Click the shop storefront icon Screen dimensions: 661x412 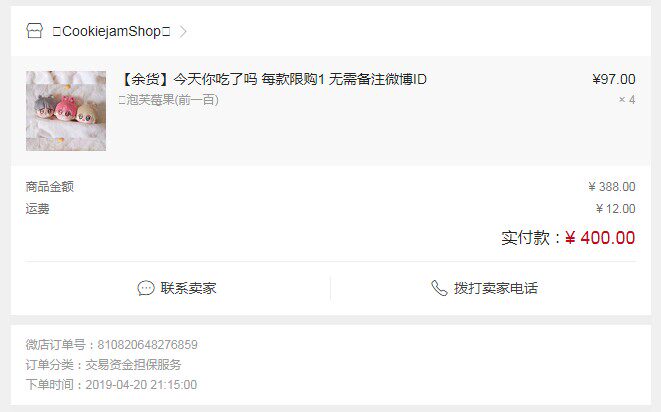pyautogui.click(x=34, y=31)
